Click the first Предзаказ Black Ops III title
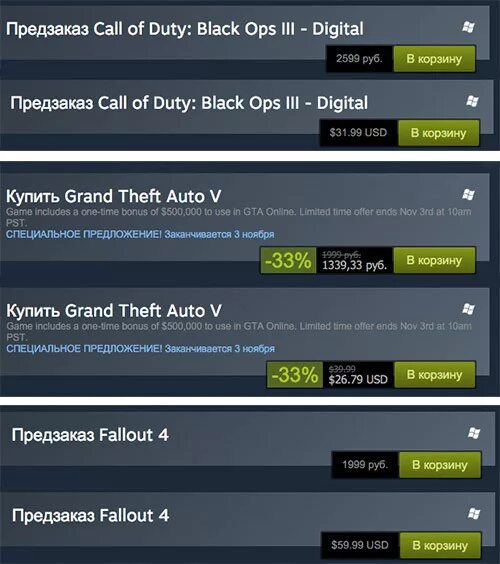500x564 pixels. click(x=185, y=29)
